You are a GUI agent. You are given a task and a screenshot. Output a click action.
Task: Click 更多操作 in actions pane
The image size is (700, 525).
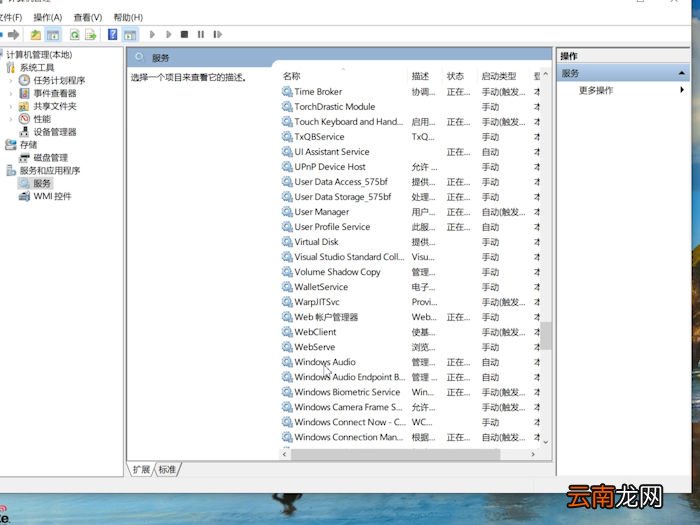(596, 91)
